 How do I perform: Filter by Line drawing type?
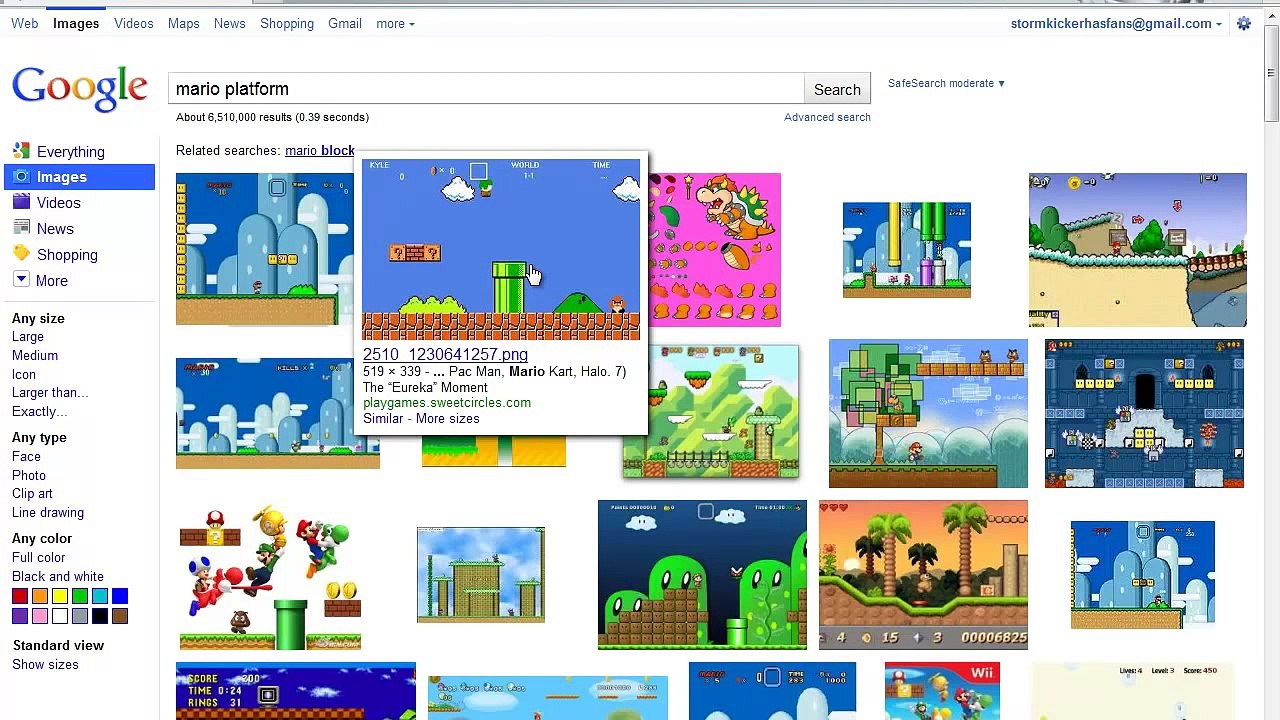tap(48, 512)
